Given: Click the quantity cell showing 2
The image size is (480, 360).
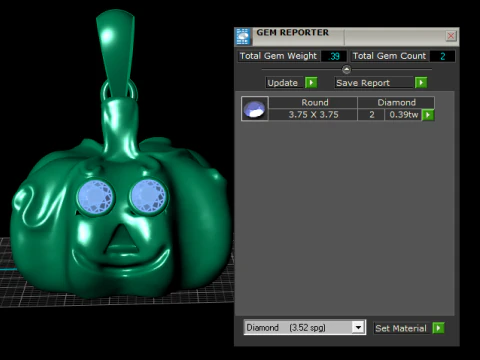Looking at the screenshot, I should click(x=371, y=114).
